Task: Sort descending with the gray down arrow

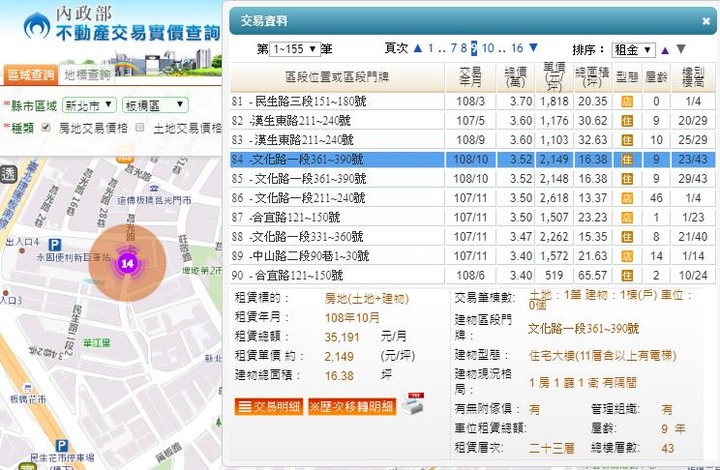Action: 681,49
